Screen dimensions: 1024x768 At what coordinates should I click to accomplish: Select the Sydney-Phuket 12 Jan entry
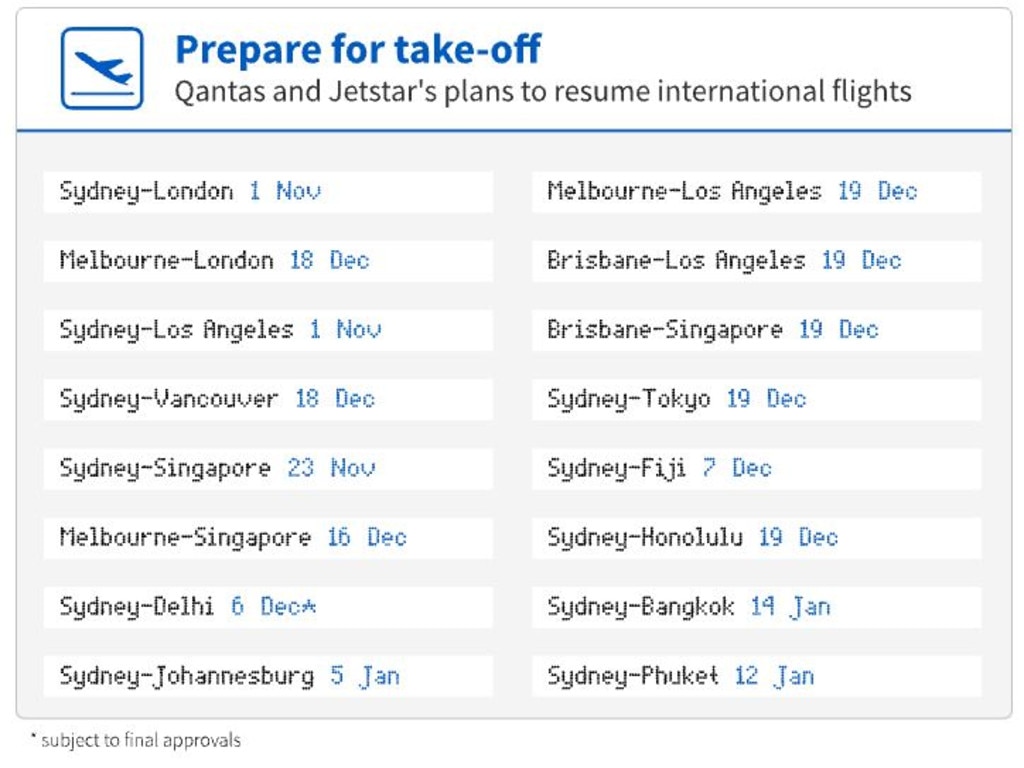point(756,677)
